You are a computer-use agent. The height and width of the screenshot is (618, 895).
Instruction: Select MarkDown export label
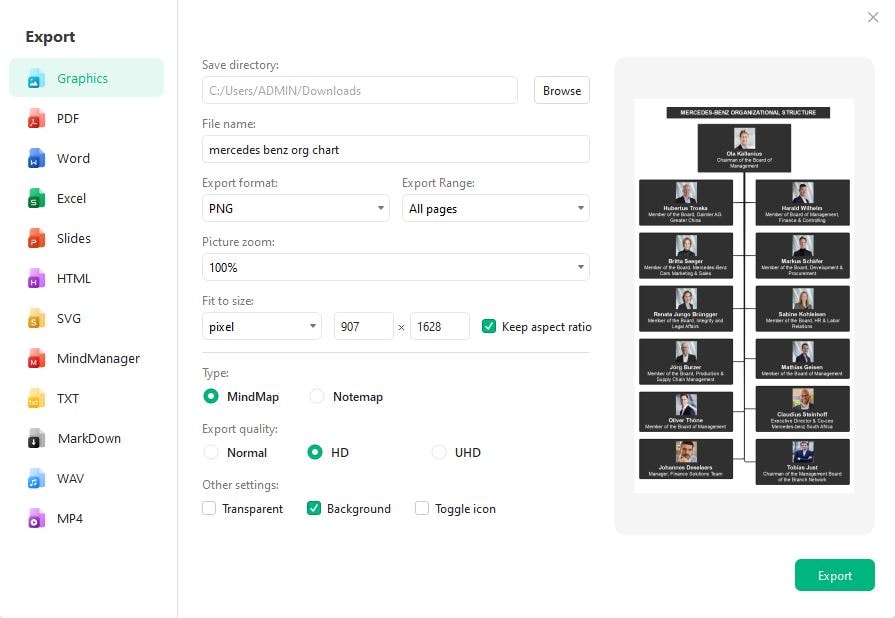89,438
